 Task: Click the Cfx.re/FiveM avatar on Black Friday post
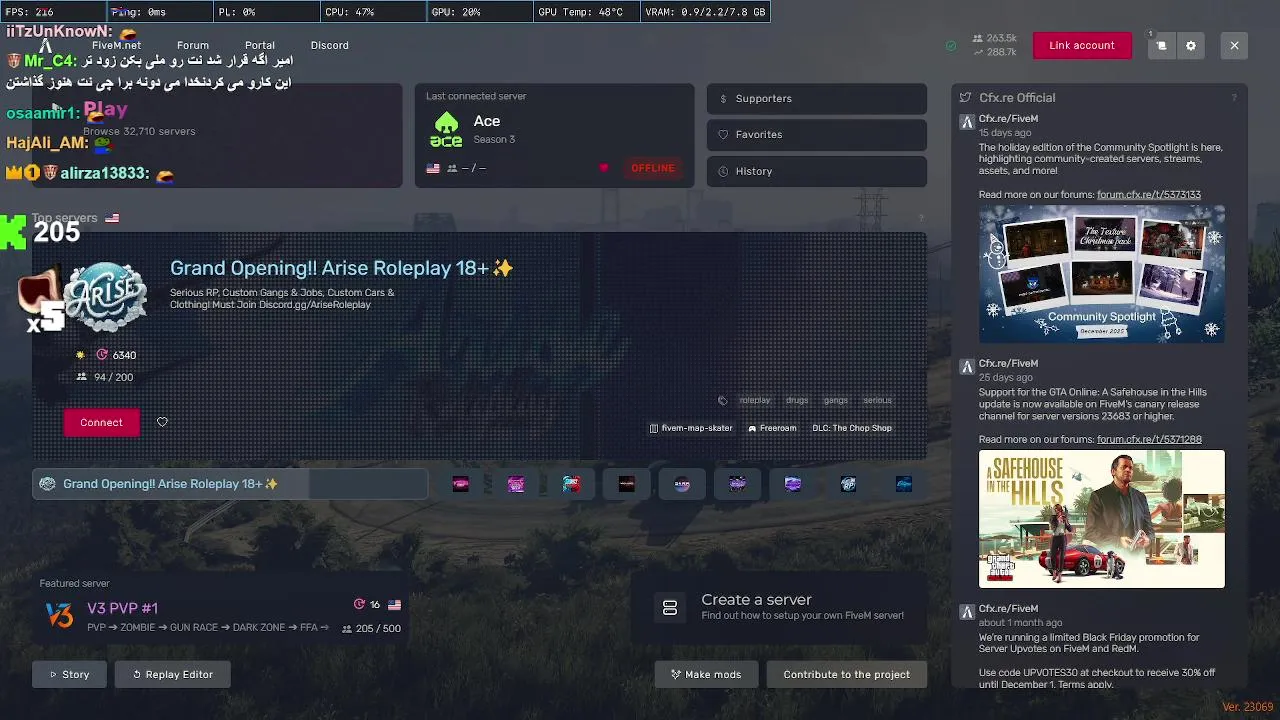(x=967, y=612)
